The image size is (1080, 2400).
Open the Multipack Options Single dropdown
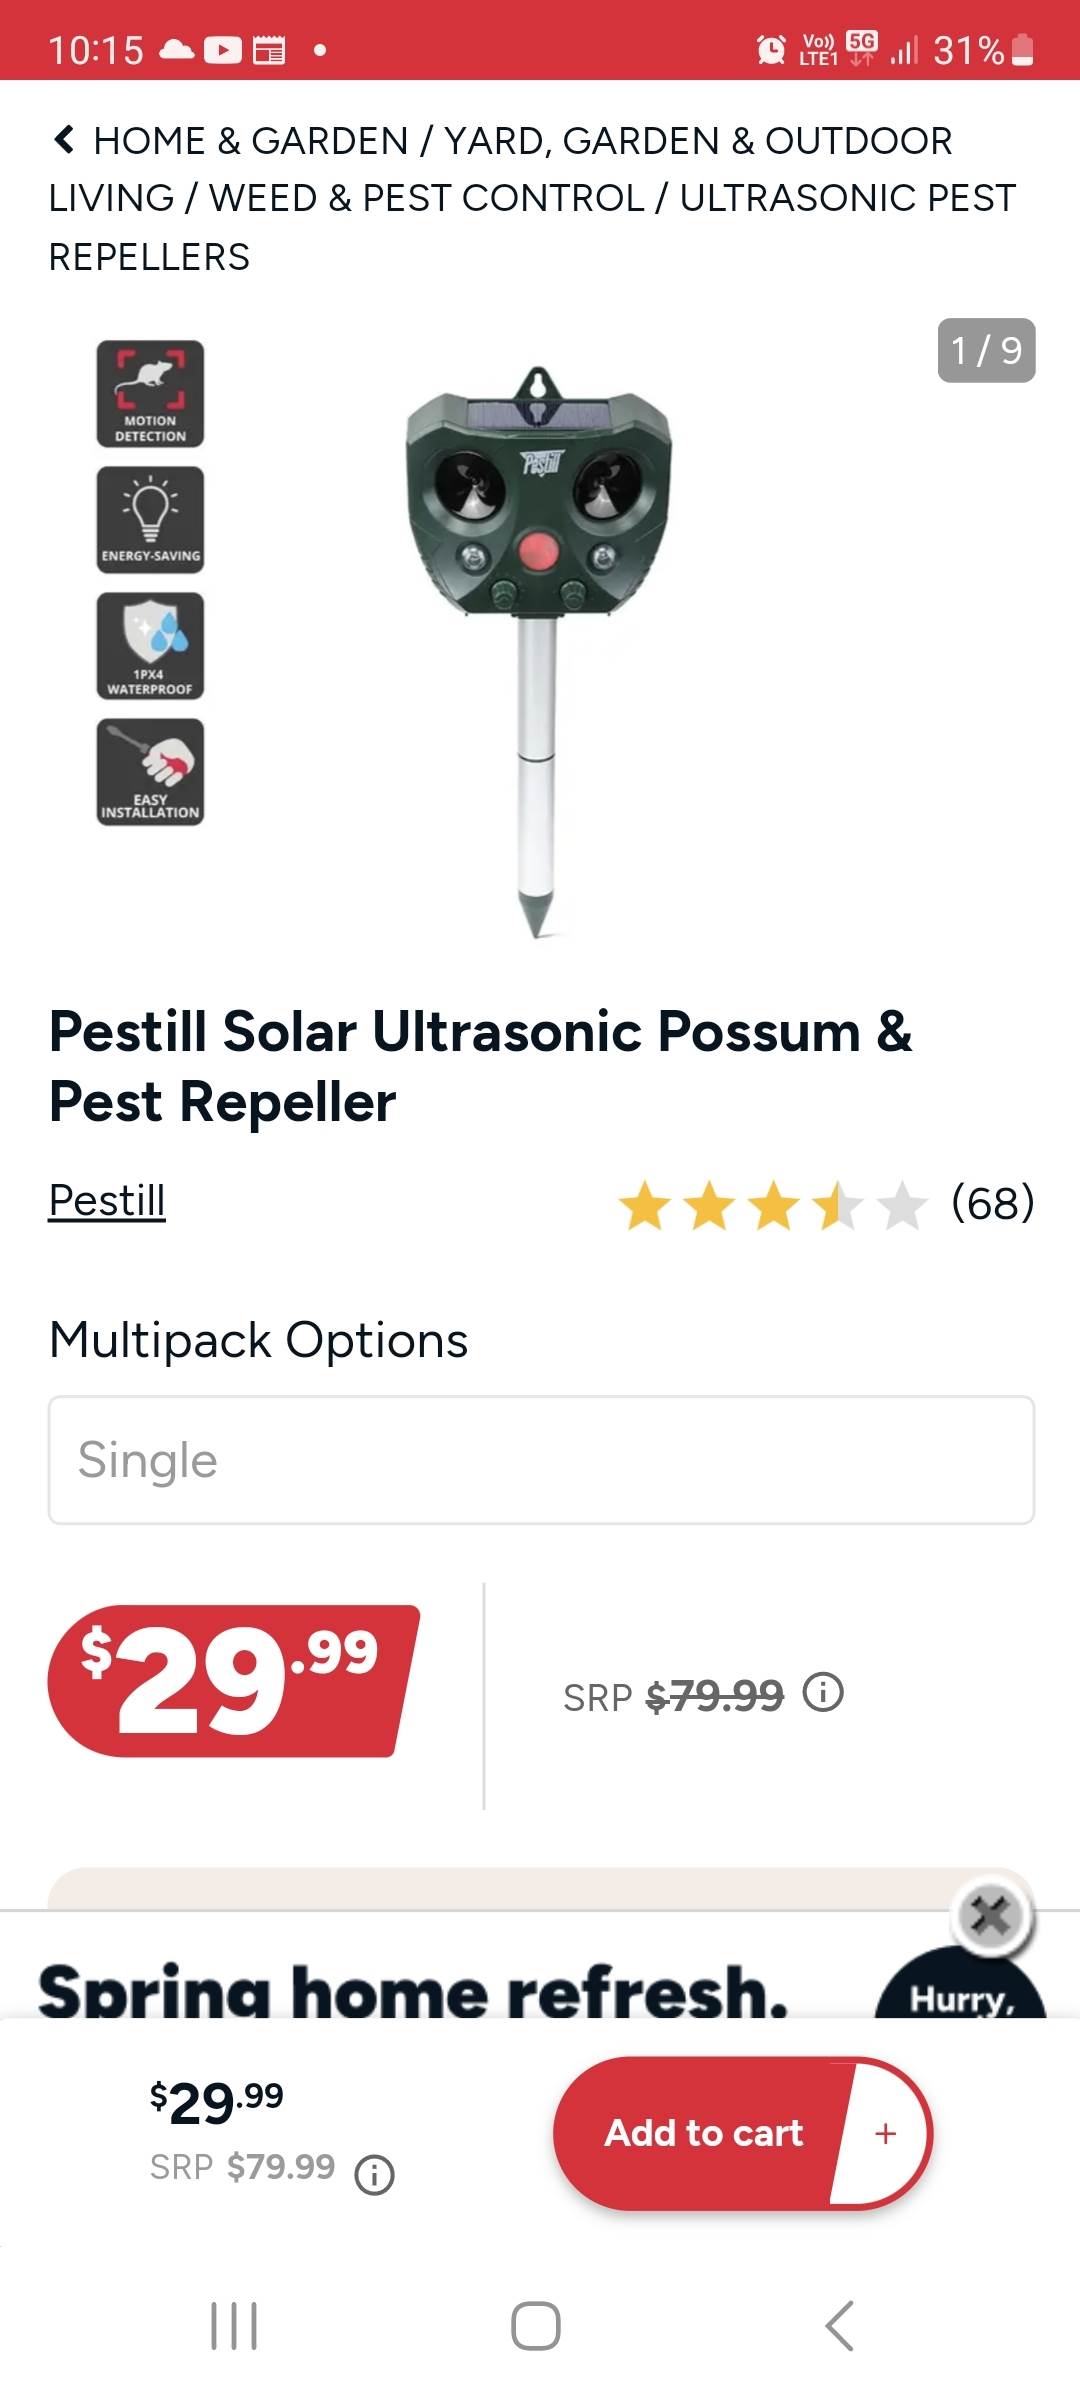(541, 1460)
